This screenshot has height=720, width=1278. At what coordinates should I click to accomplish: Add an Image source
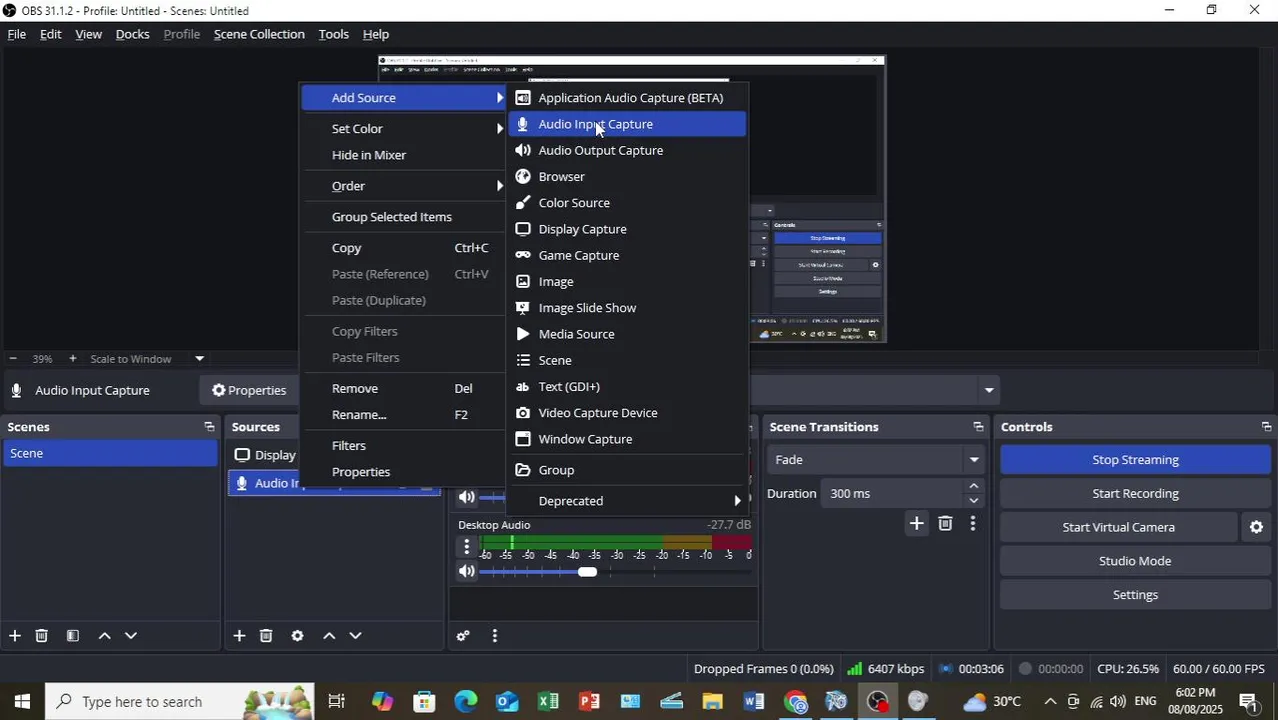[627, 281]
